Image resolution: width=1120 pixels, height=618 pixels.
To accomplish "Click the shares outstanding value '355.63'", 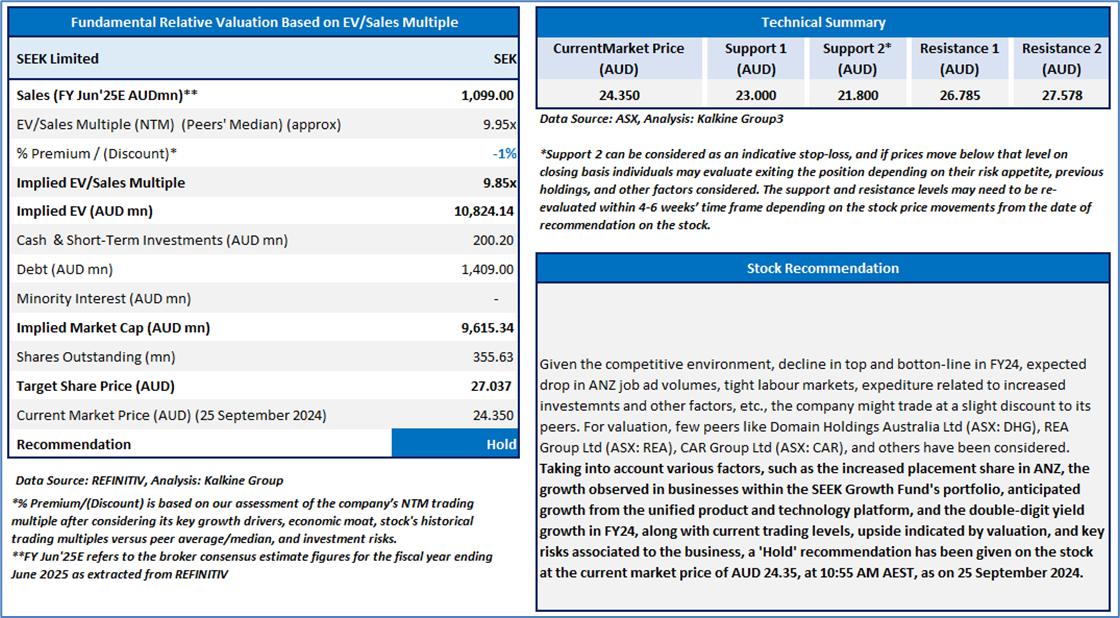I will coord(494,357).
